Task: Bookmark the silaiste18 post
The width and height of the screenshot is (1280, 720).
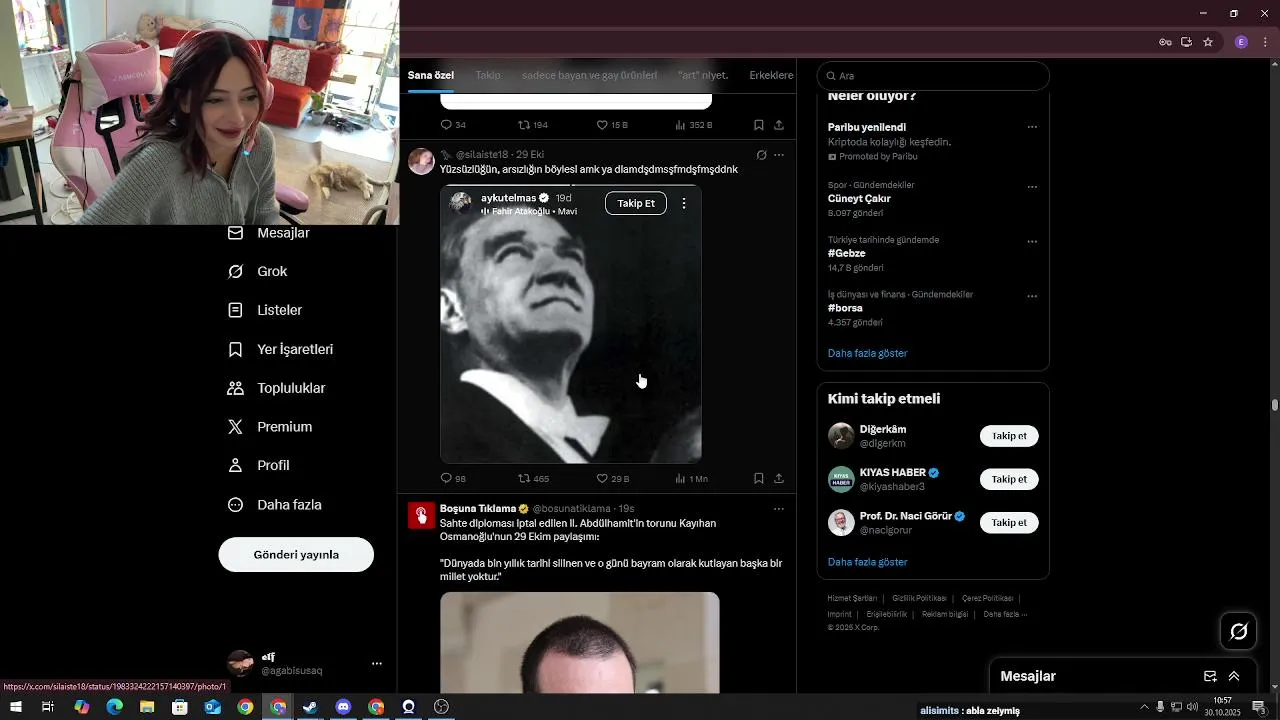Action: point(759,479)
